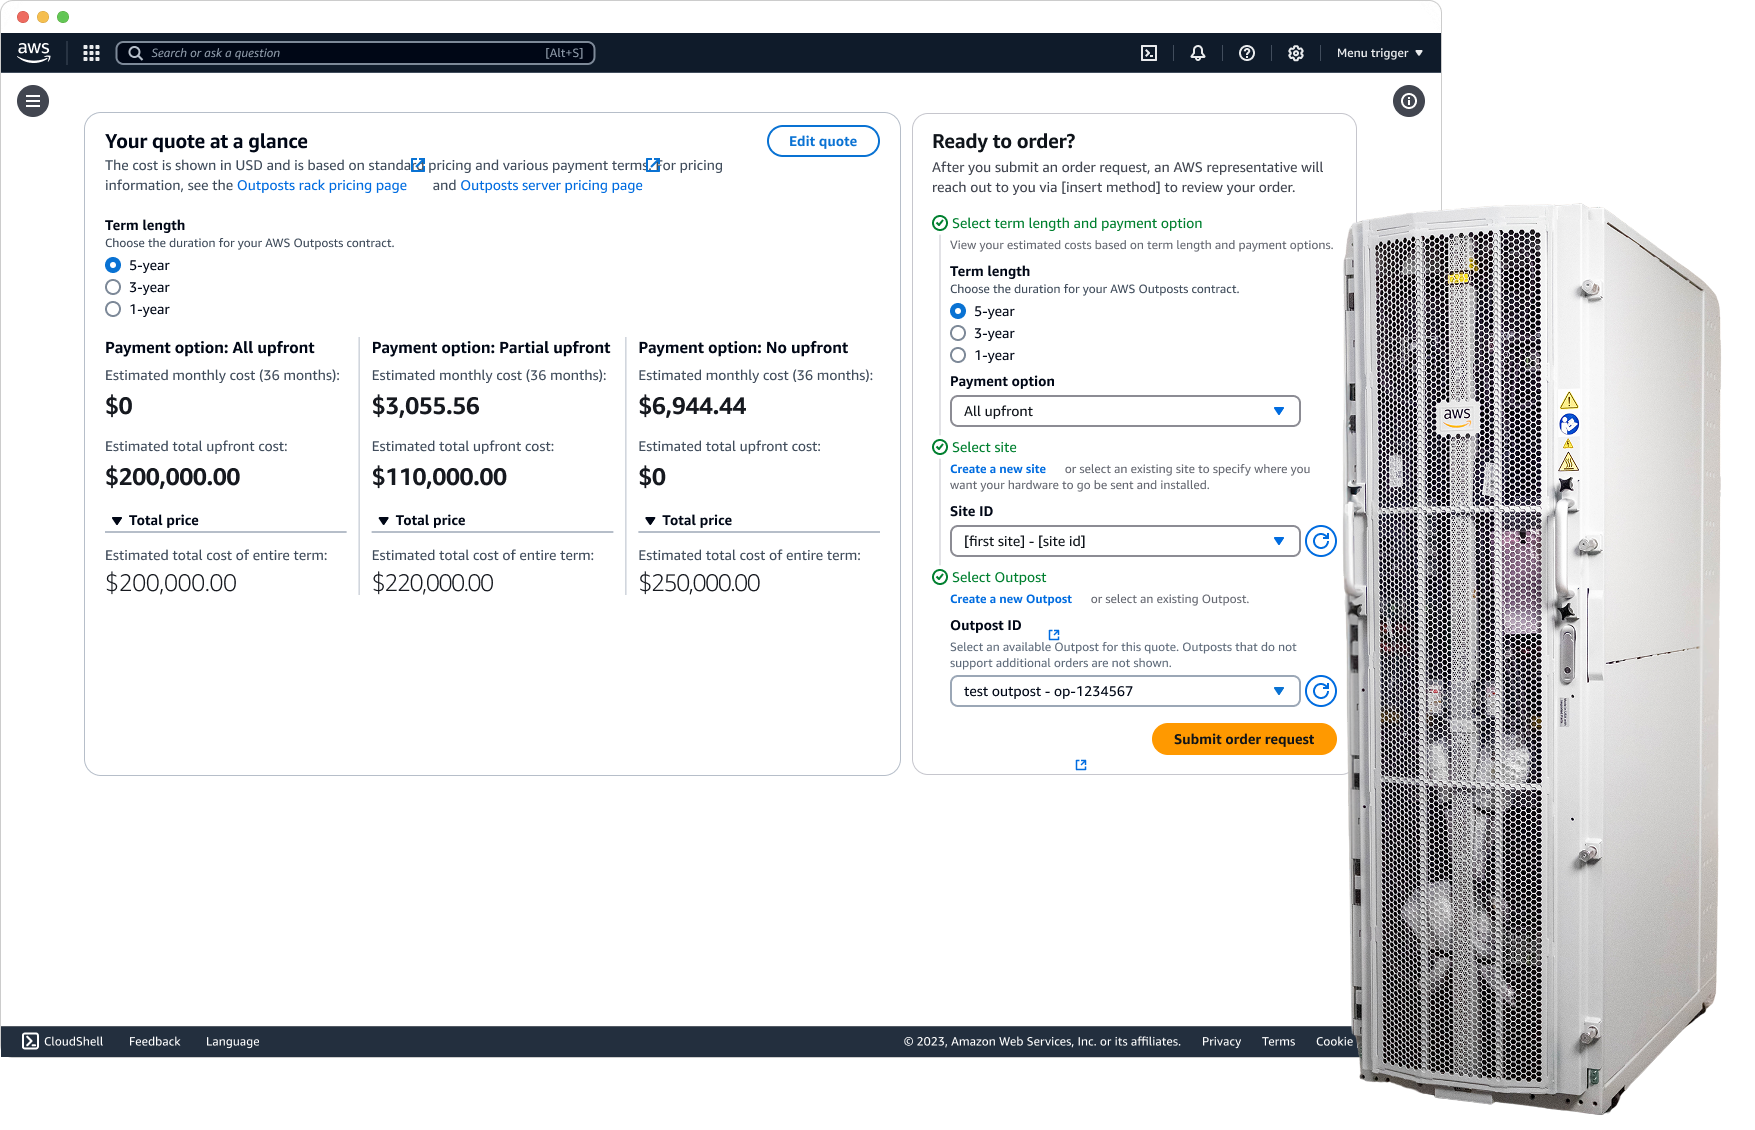Open the Payment option dropdown
Viewport: 1755px width, 1130px height.
click(1125, 411)
